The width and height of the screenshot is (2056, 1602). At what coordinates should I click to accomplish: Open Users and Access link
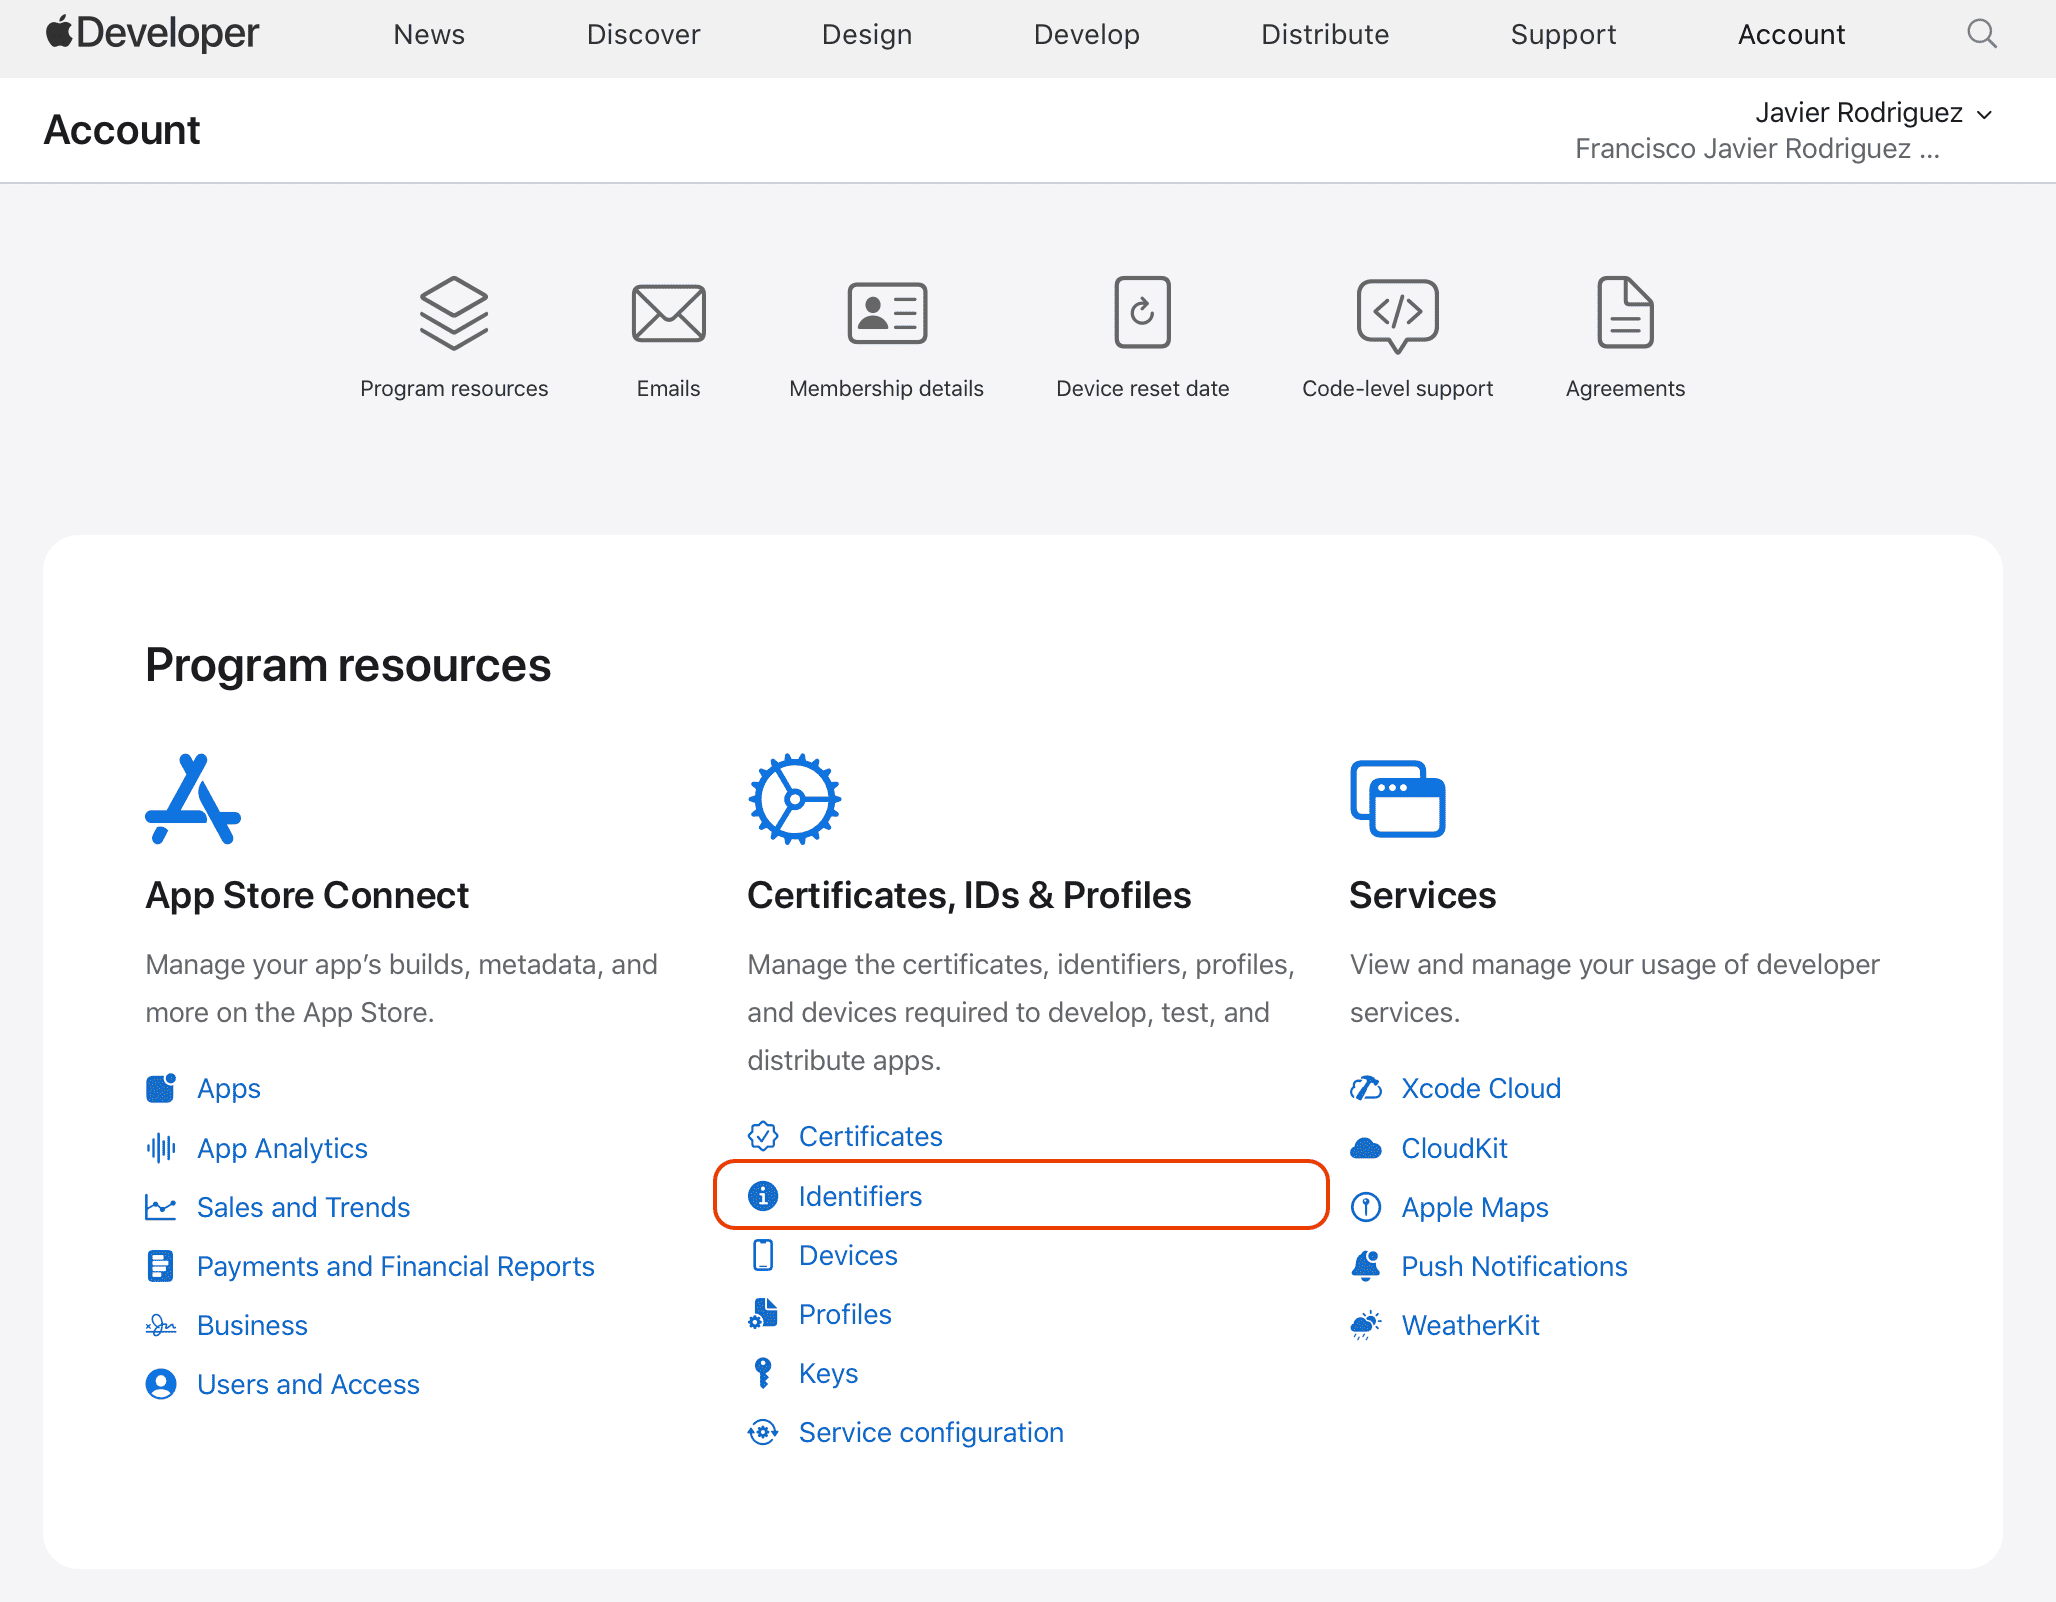coord(308,1384)
